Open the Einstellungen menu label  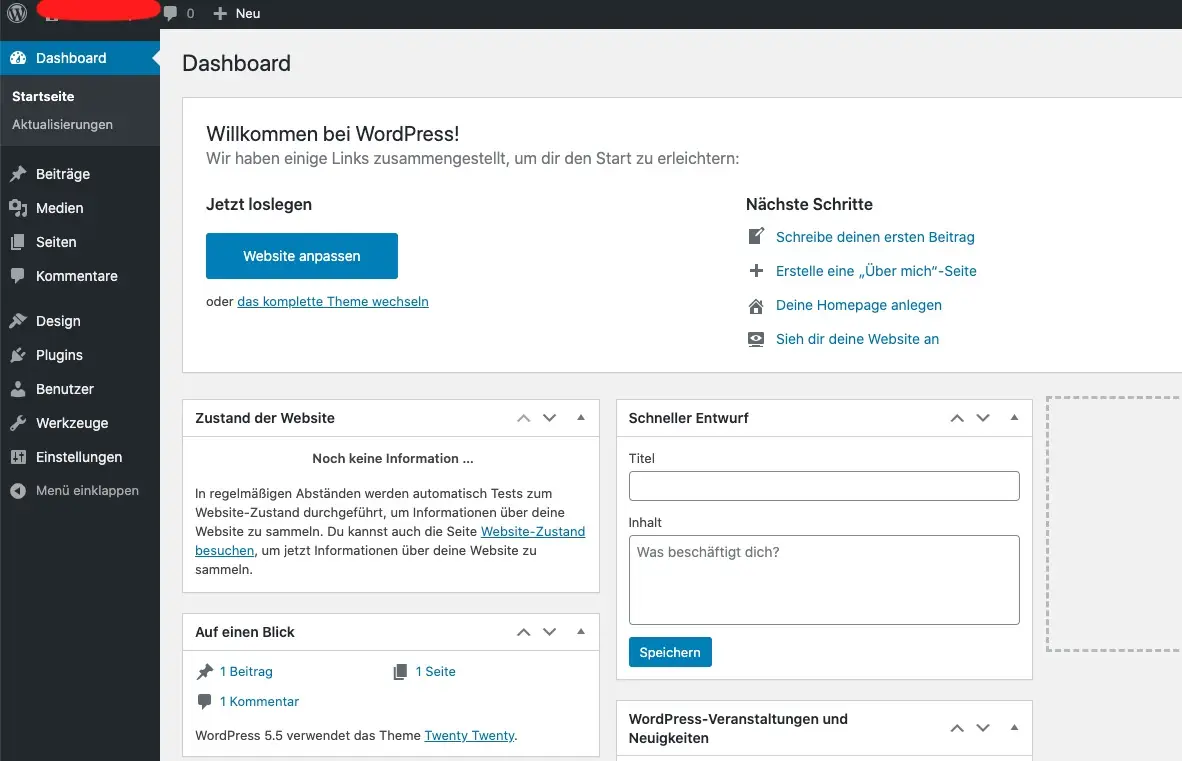[x=79, y=457]
